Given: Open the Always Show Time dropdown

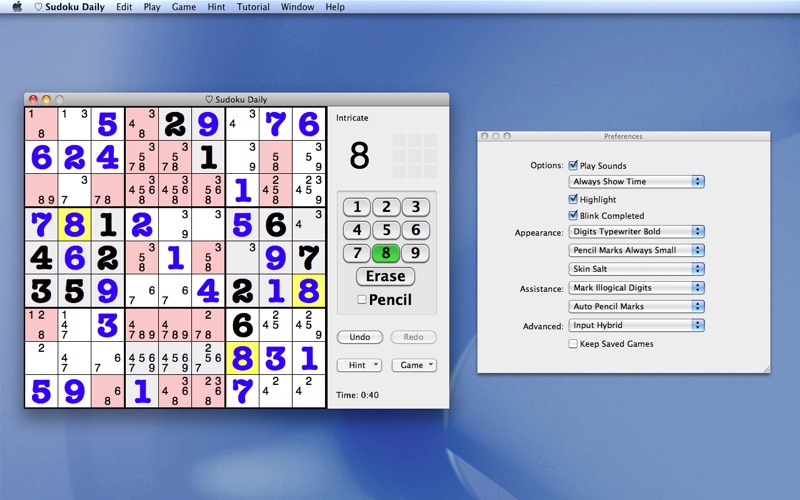Looking at the screenshot, I should 636,181.
